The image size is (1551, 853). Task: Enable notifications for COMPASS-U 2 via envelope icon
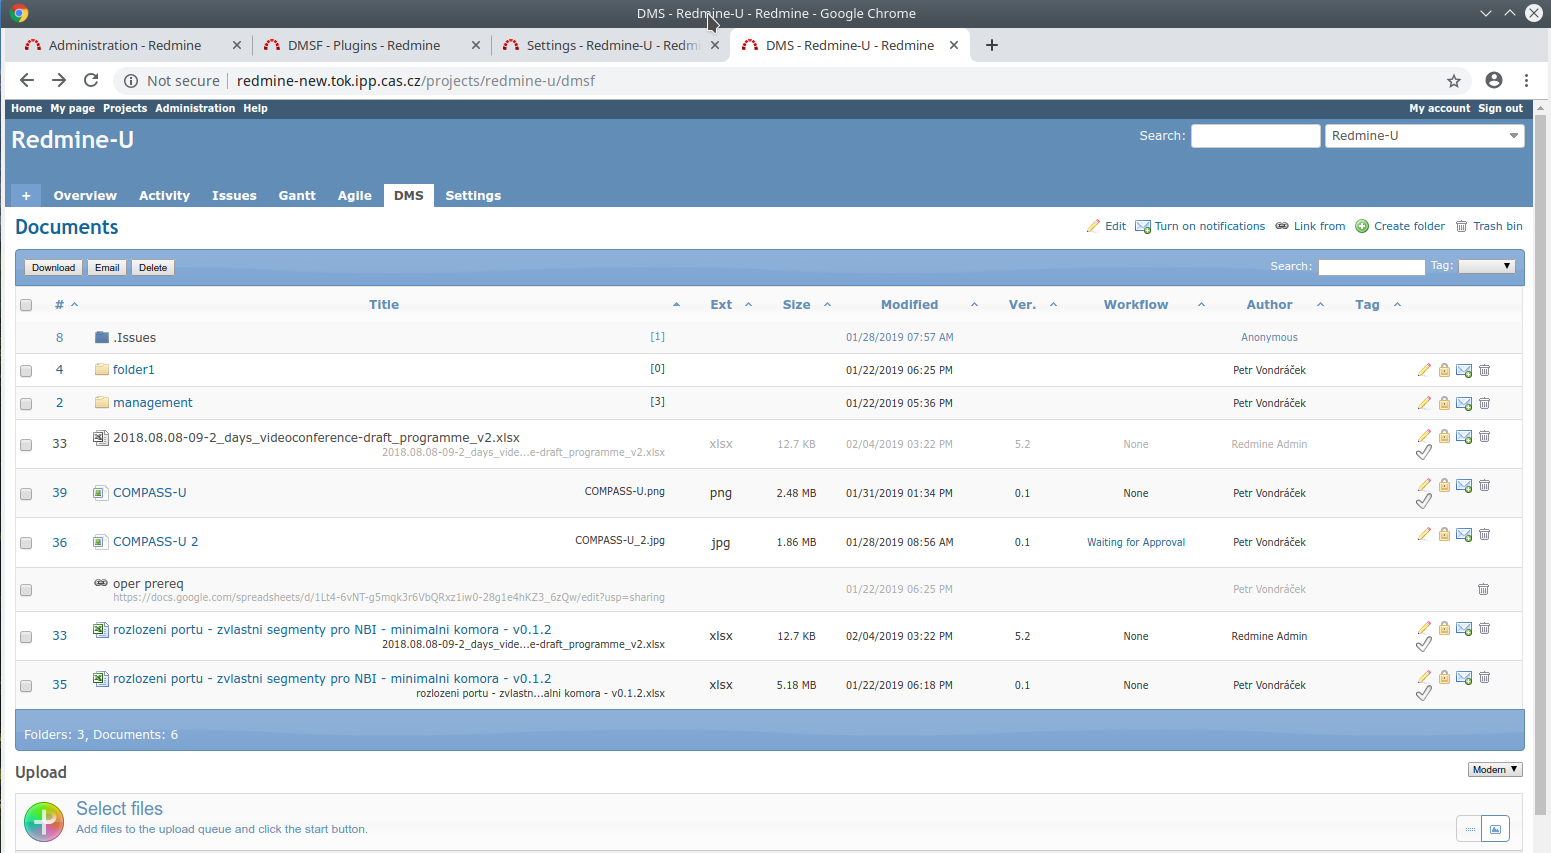point(1464,534)
